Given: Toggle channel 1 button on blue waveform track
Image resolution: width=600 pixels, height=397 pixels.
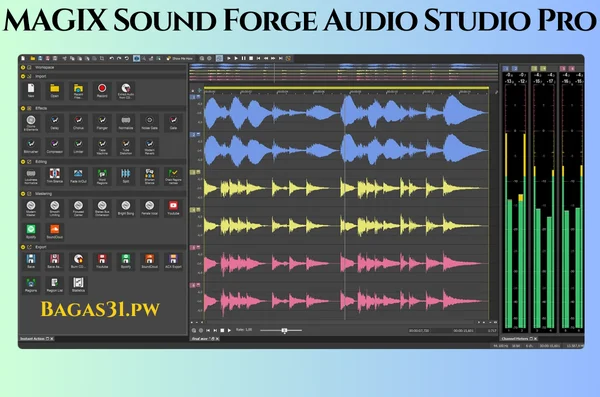Looking at the screenshot, I should click(x=193, y=97).
